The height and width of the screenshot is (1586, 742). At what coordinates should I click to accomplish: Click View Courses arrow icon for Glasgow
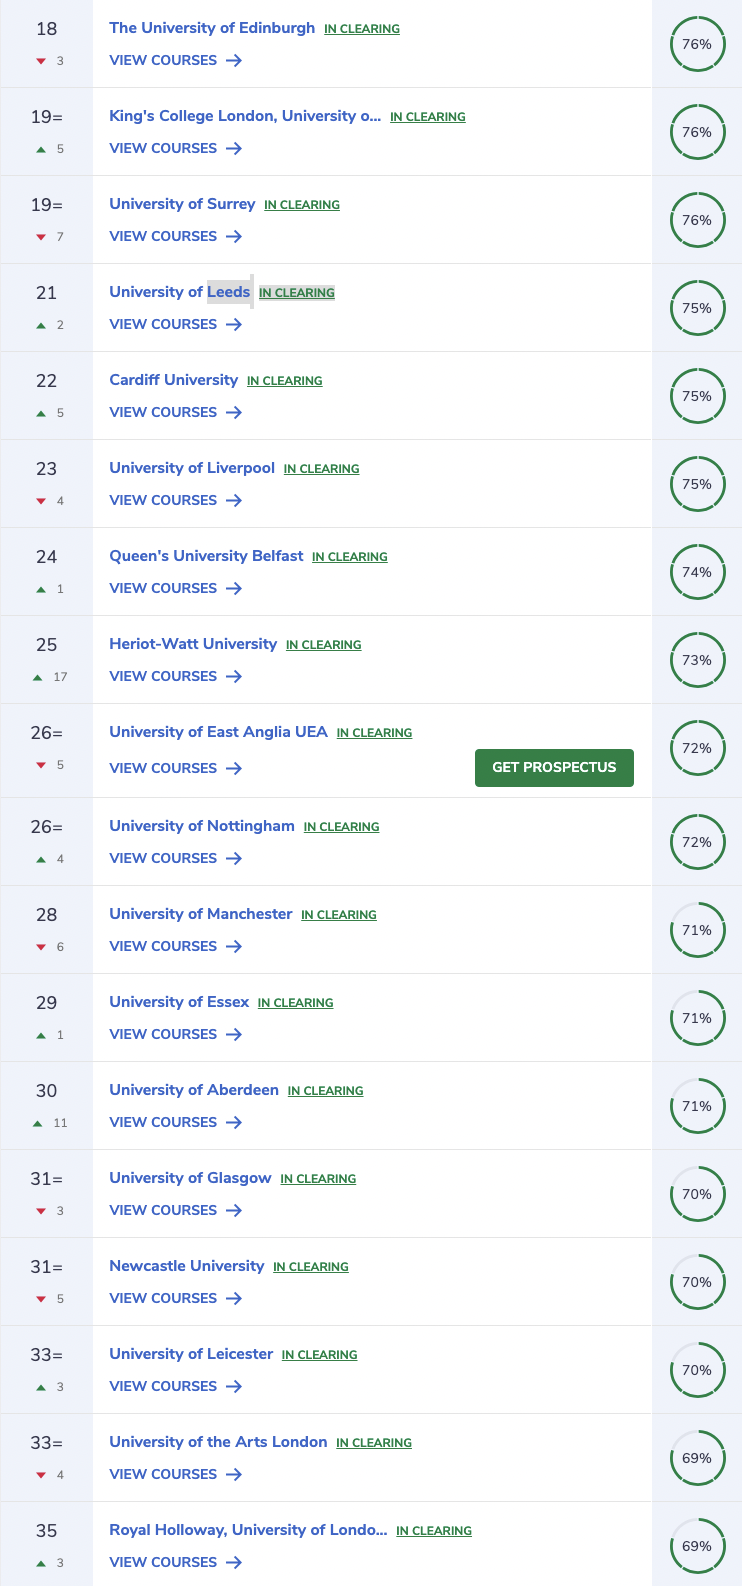234,1211
